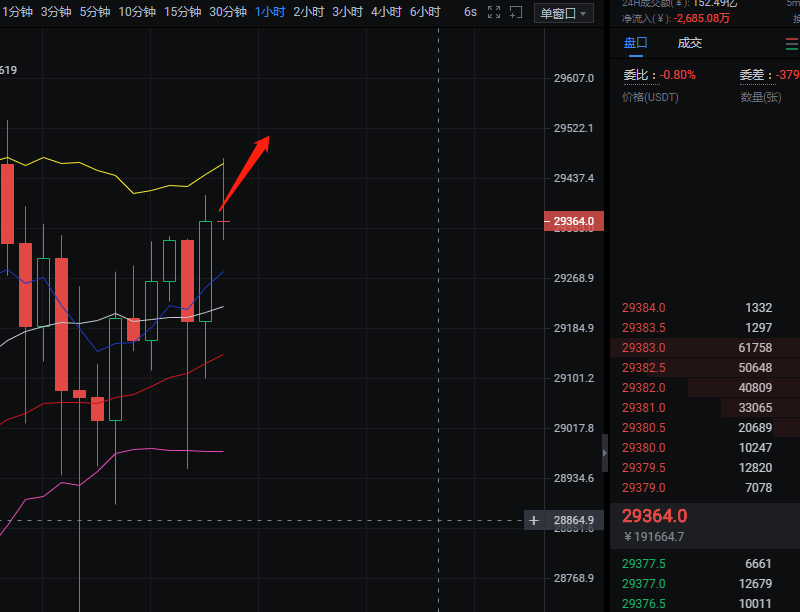Select bid price 29376.5
This screenshot has height=612, width=800.
click(x=643, y=603)
